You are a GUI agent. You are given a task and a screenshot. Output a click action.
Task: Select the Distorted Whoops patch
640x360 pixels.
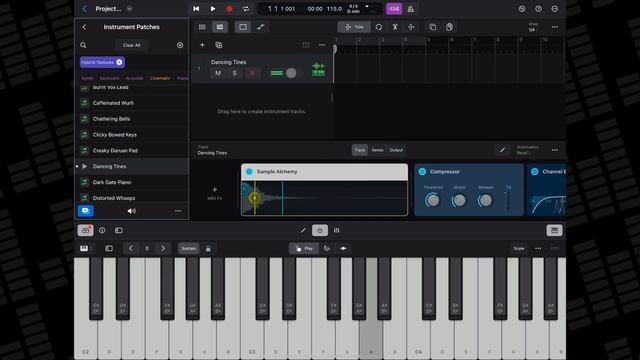(x=132, y=198)
